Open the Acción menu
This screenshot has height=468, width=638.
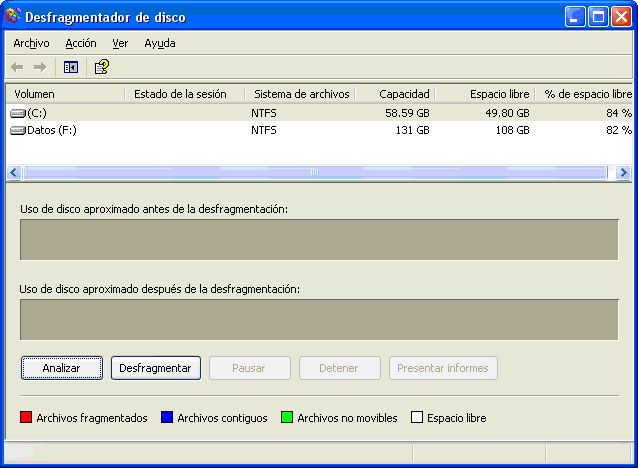tap(81, 43)
